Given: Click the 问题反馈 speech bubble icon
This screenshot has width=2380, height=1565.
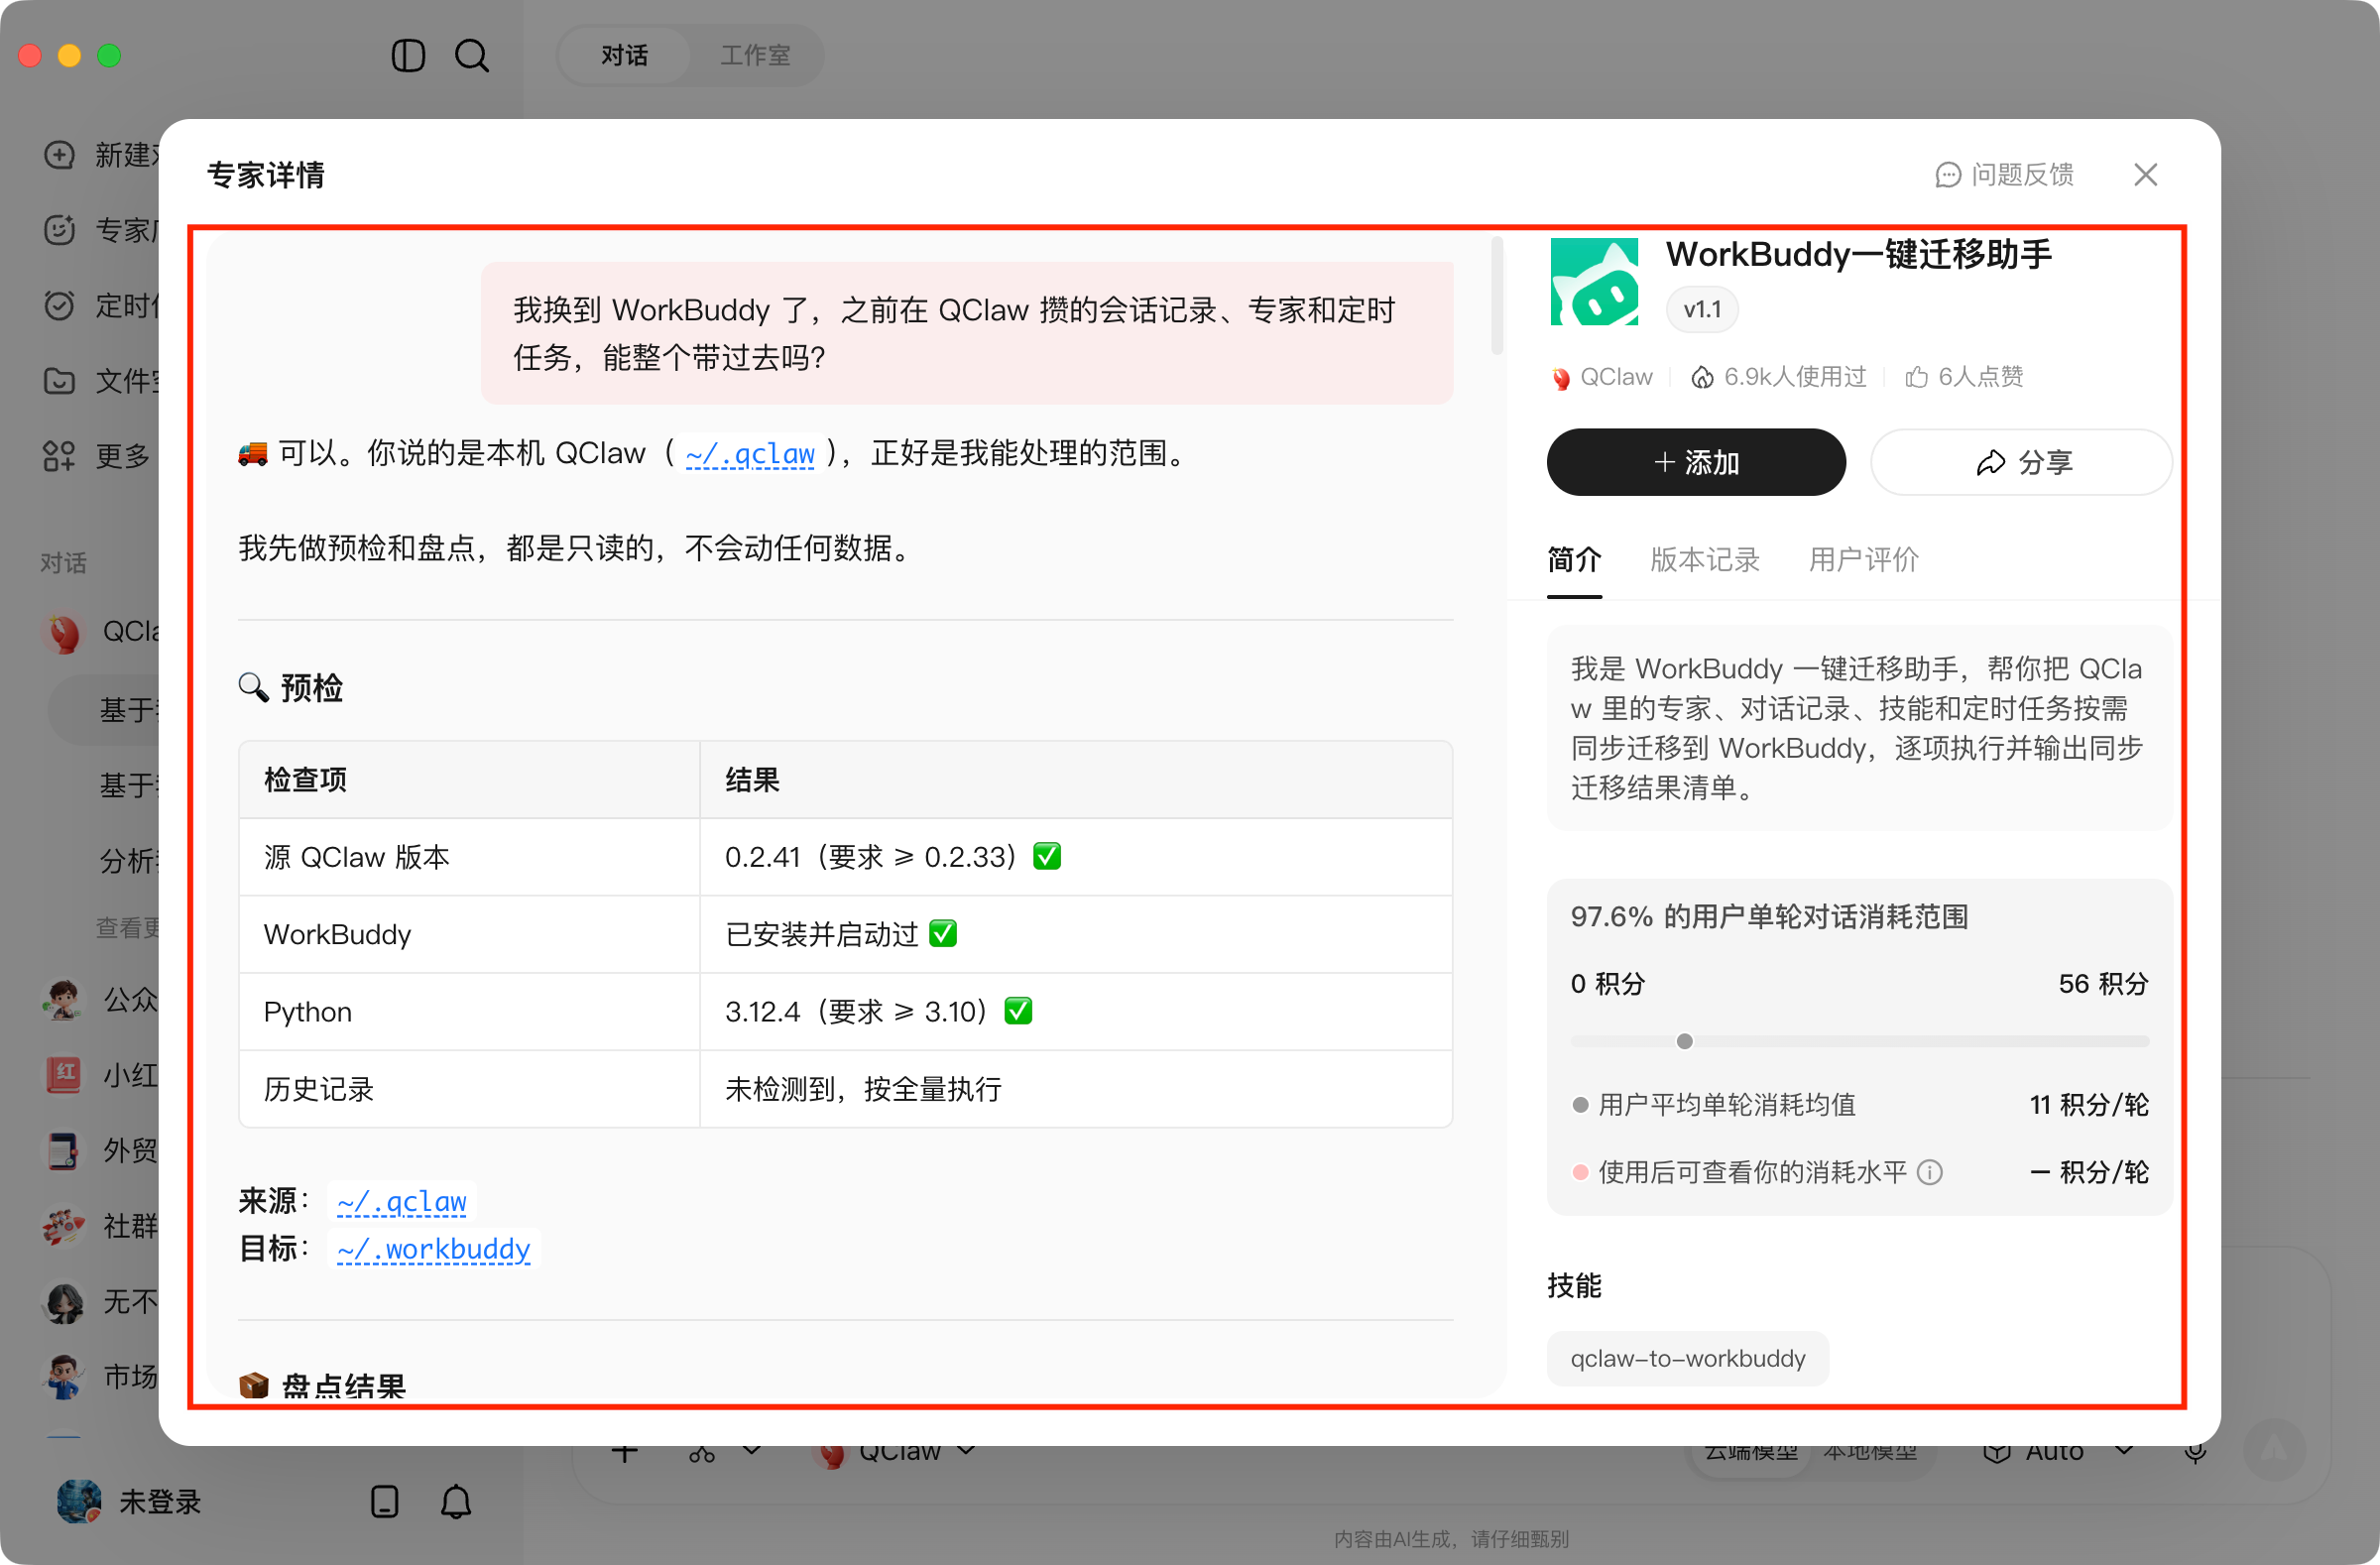Looking at the screenshot, I should (x=1948, y=175).
